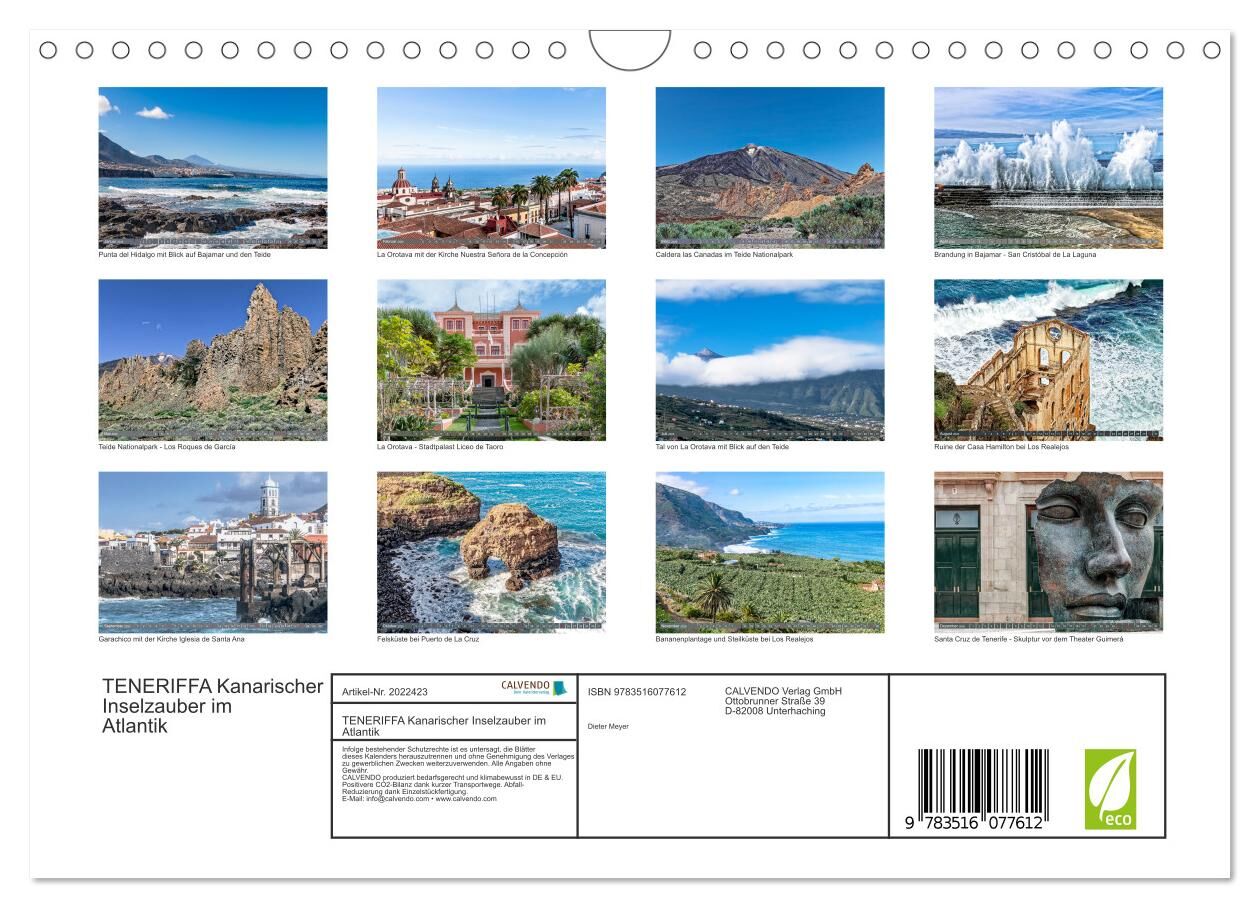This screenshot has width=1260, height=908.
Task: Open the Bananenplantage Los Realejos photo
Action: click(769, 552)
